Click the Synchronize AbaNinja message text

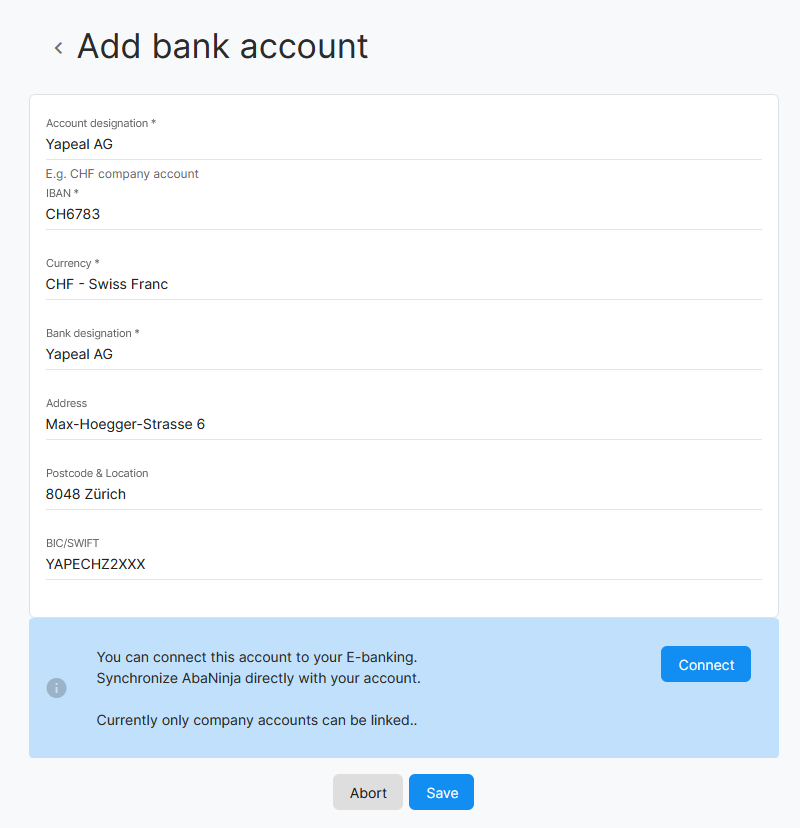[259, 678]
